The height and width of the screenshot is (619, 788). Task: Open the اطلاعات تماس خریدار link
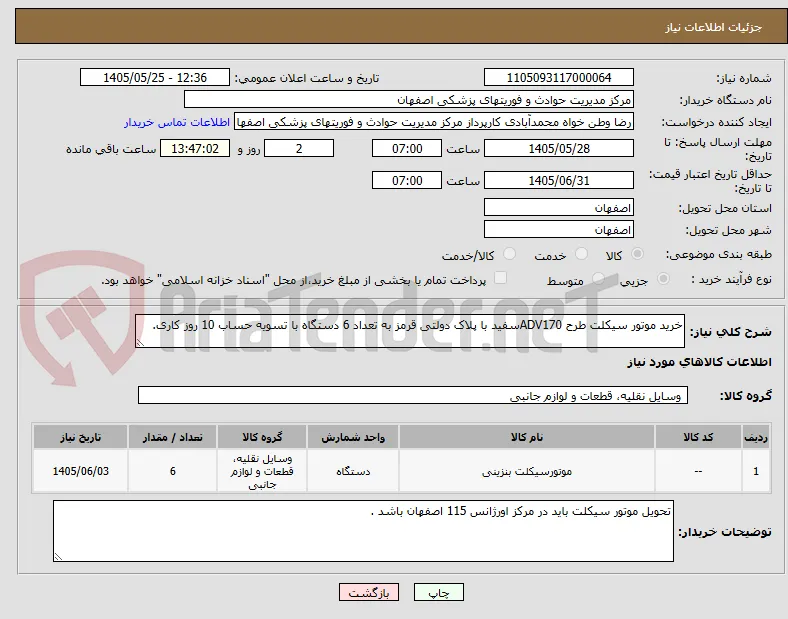[177, 122]
